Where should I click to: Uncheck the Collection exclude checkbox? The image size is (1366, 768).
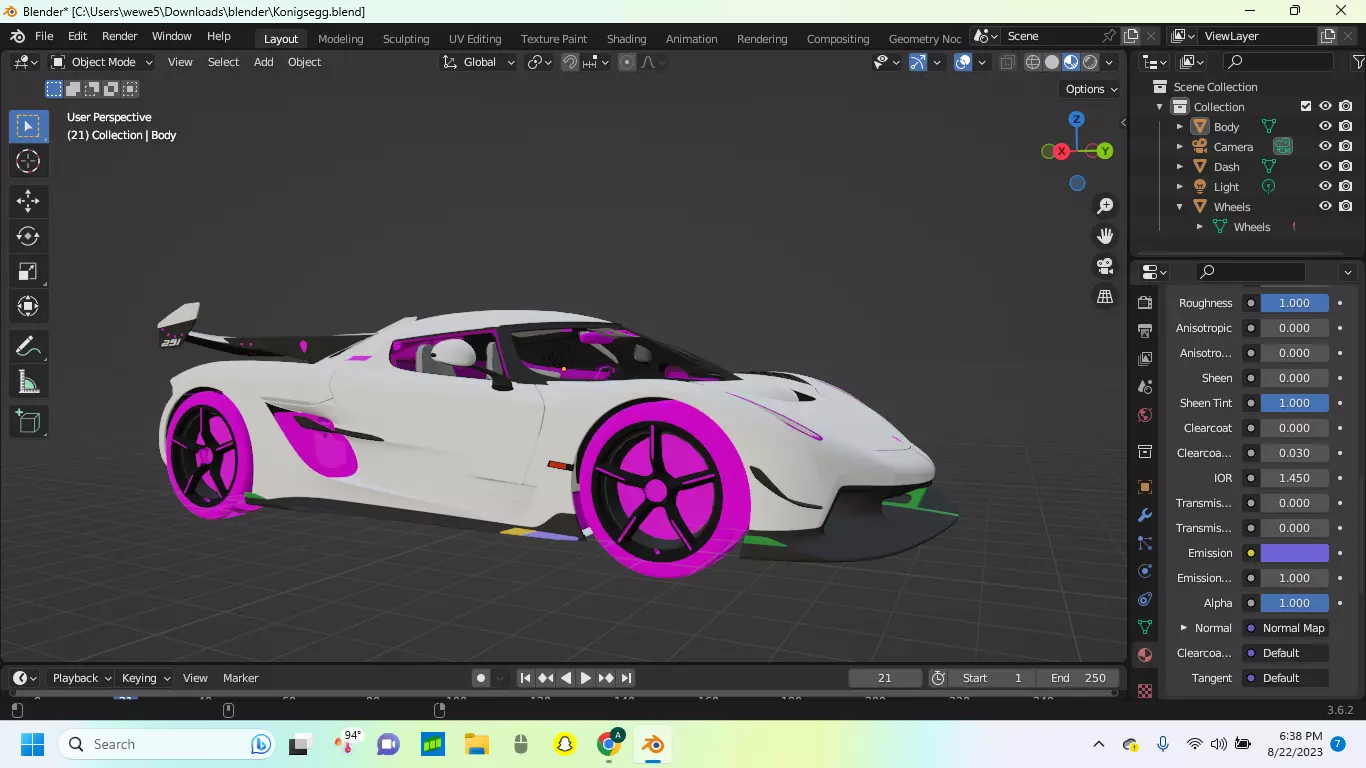click(x=1305, y=106)
